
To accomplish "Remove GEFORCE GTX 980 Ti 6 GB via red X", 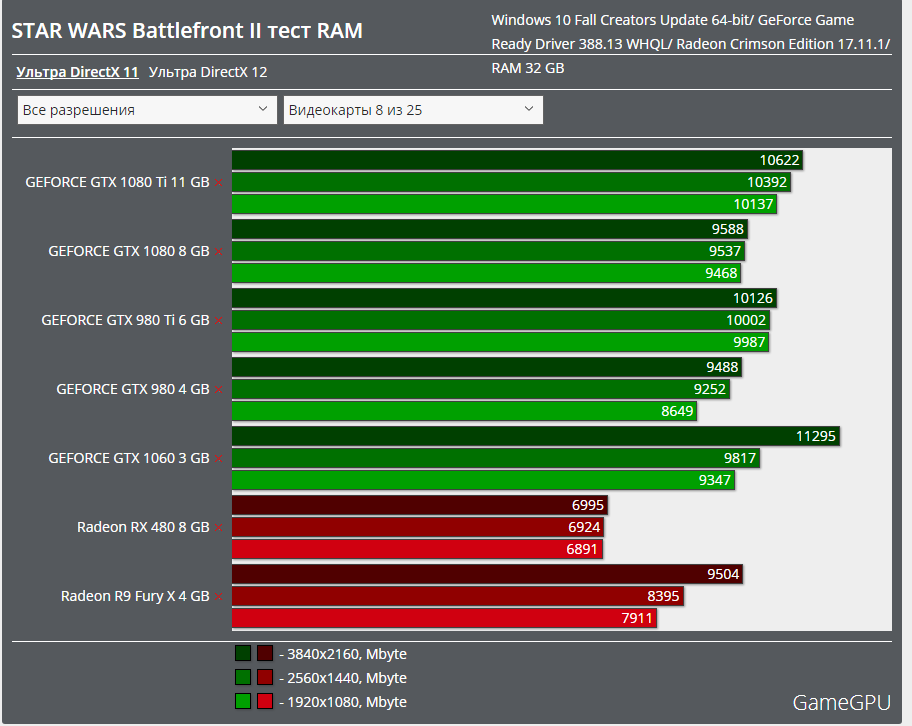I will coord(219,321).
